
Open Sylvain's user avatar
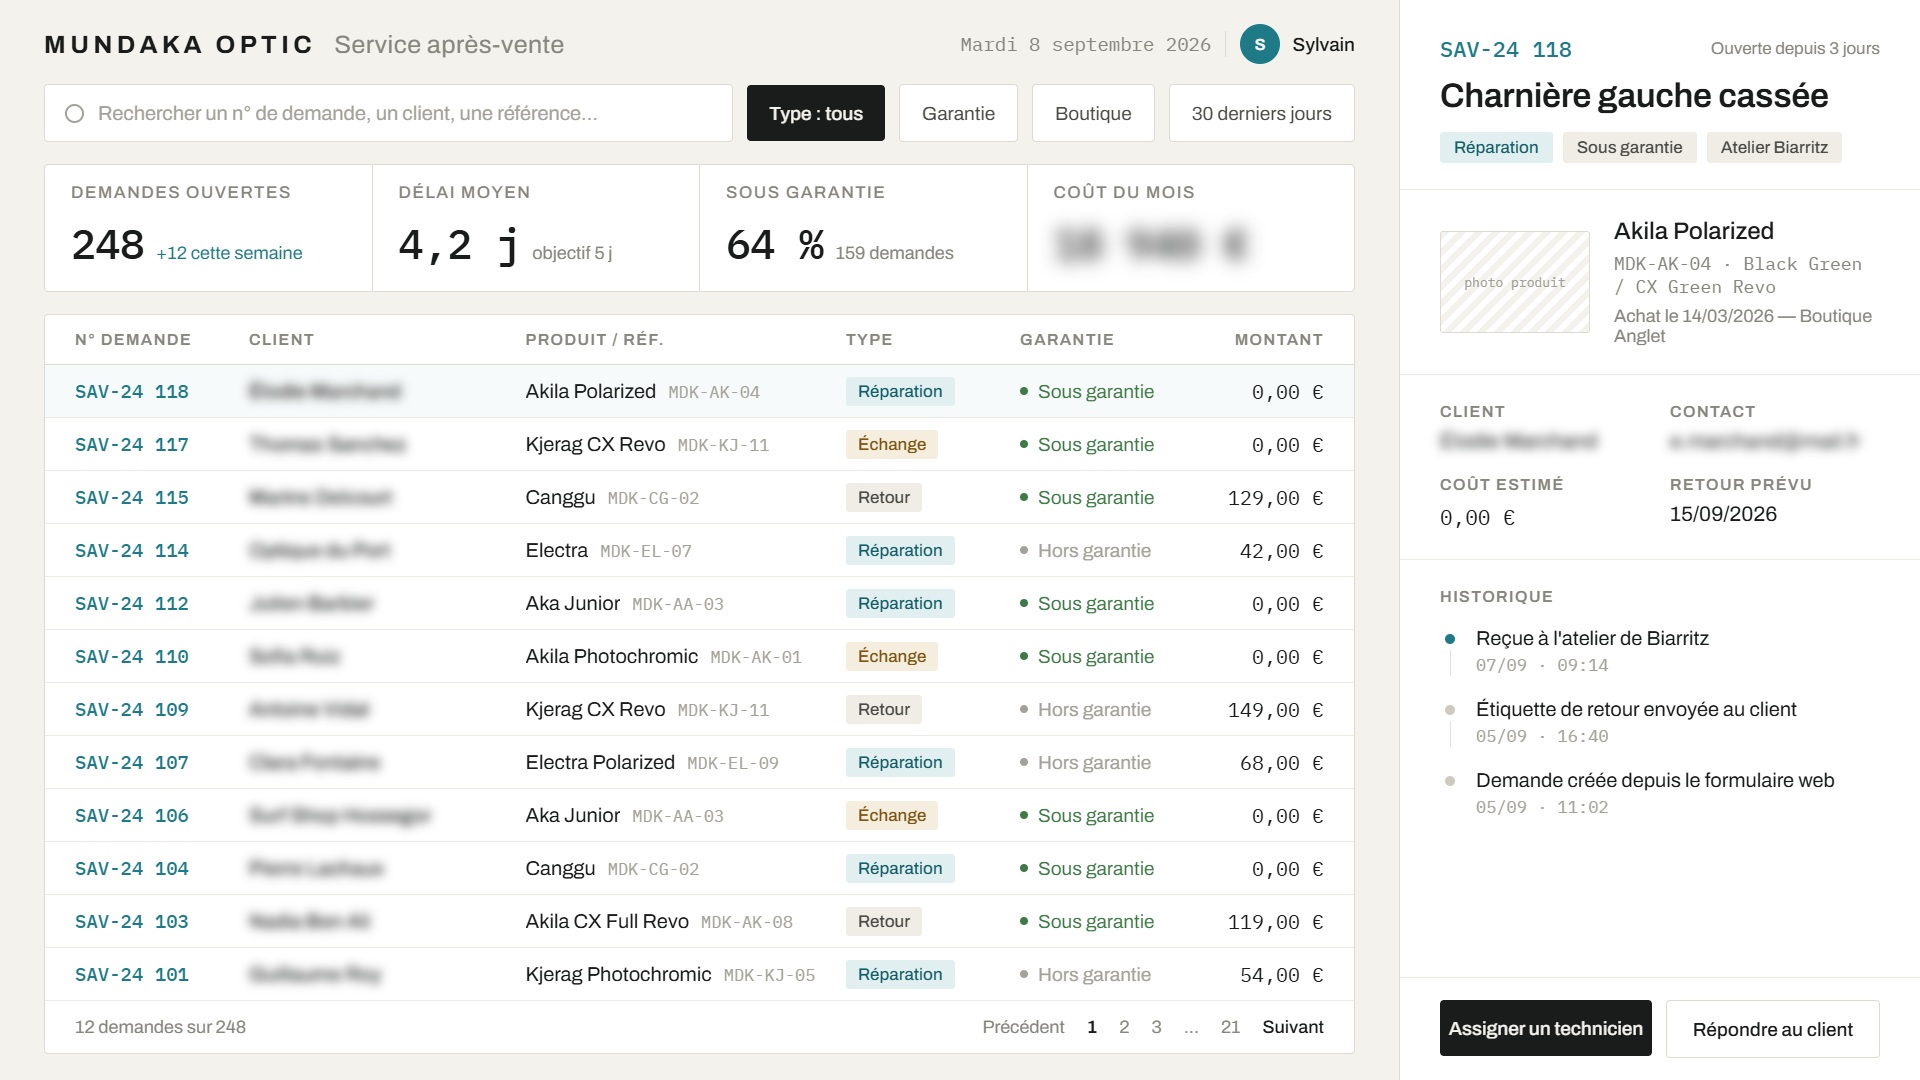tap(1260, 44)
